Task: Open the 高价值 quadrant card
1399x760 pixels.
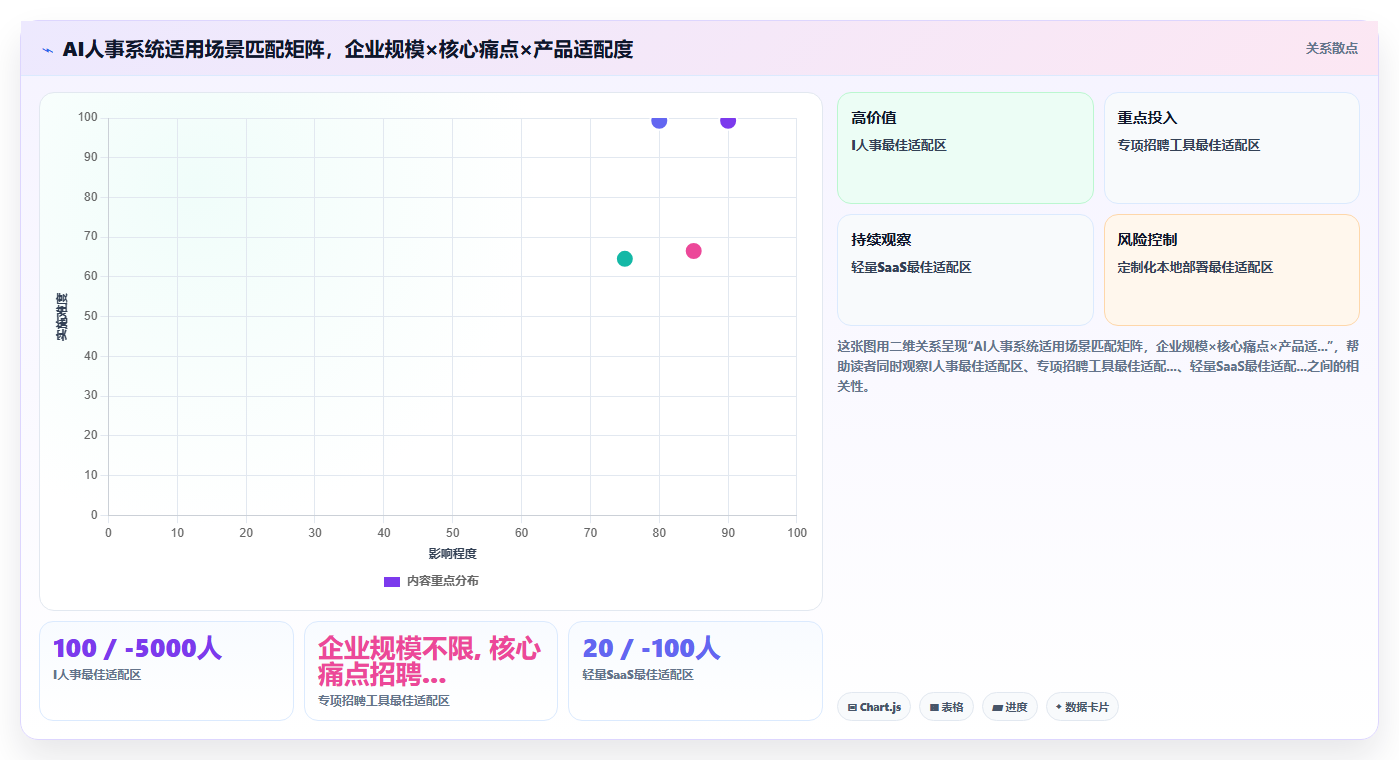Action: point(965,148)
